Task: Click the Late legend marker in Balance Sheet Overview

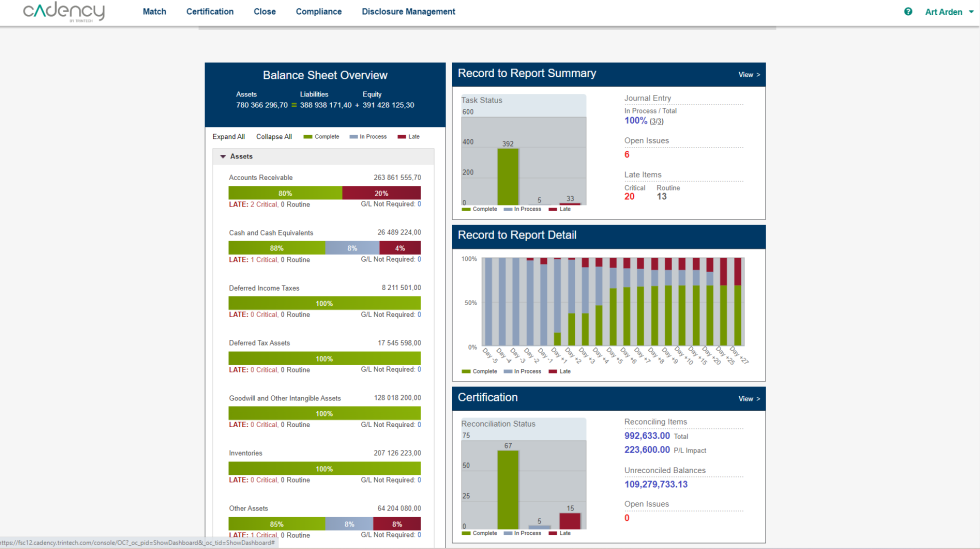Action: click(402, 136)
